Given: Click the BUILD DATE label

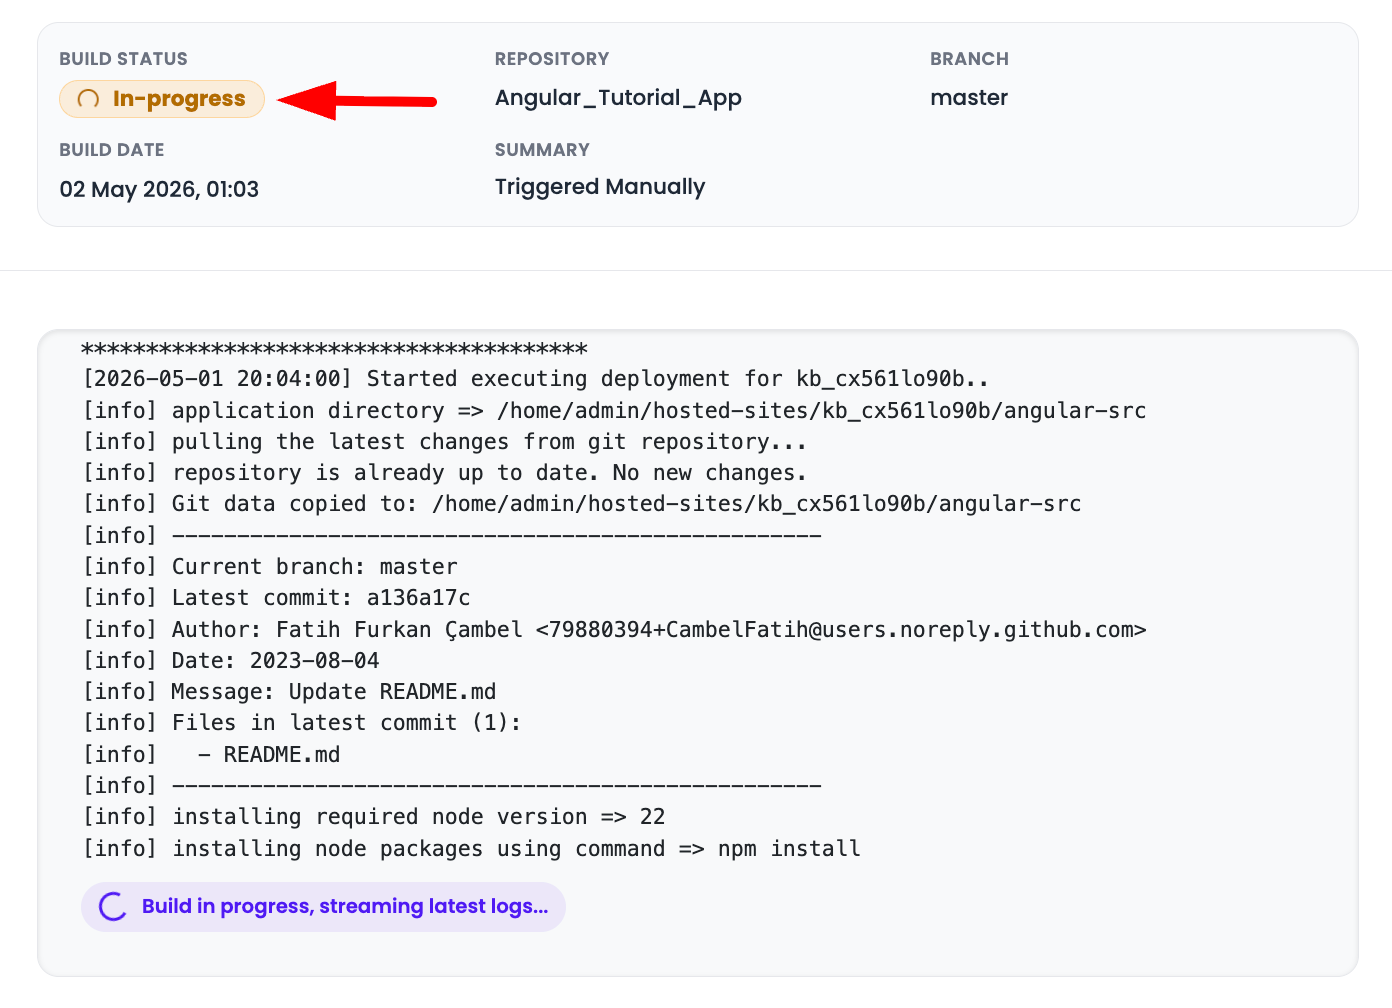Looking at the screenshot, I should click(x=112, y=150).
